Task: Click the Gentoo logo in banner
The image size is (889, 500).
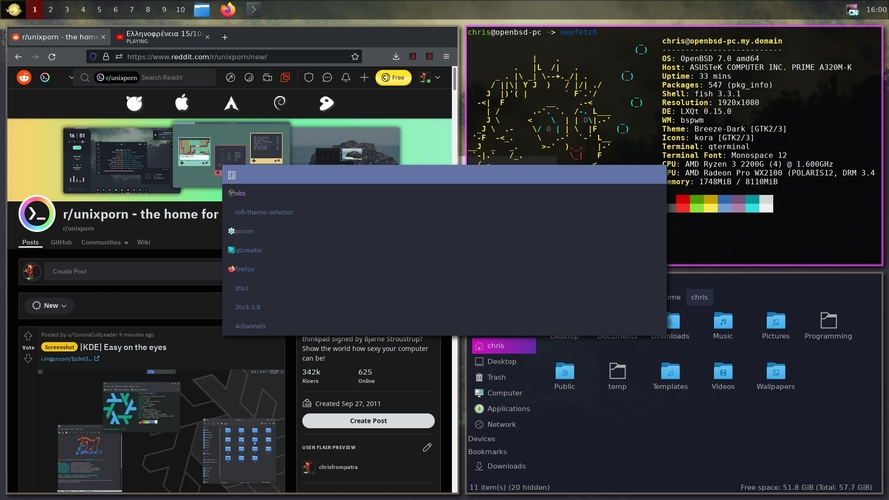Action: (x=326, y=103)
